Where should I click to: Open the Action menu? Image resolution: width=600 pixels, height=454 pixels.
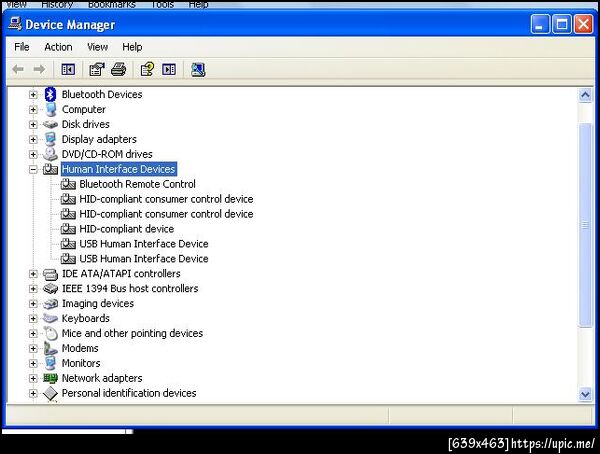pyautogui.click(x=58, y=47)
